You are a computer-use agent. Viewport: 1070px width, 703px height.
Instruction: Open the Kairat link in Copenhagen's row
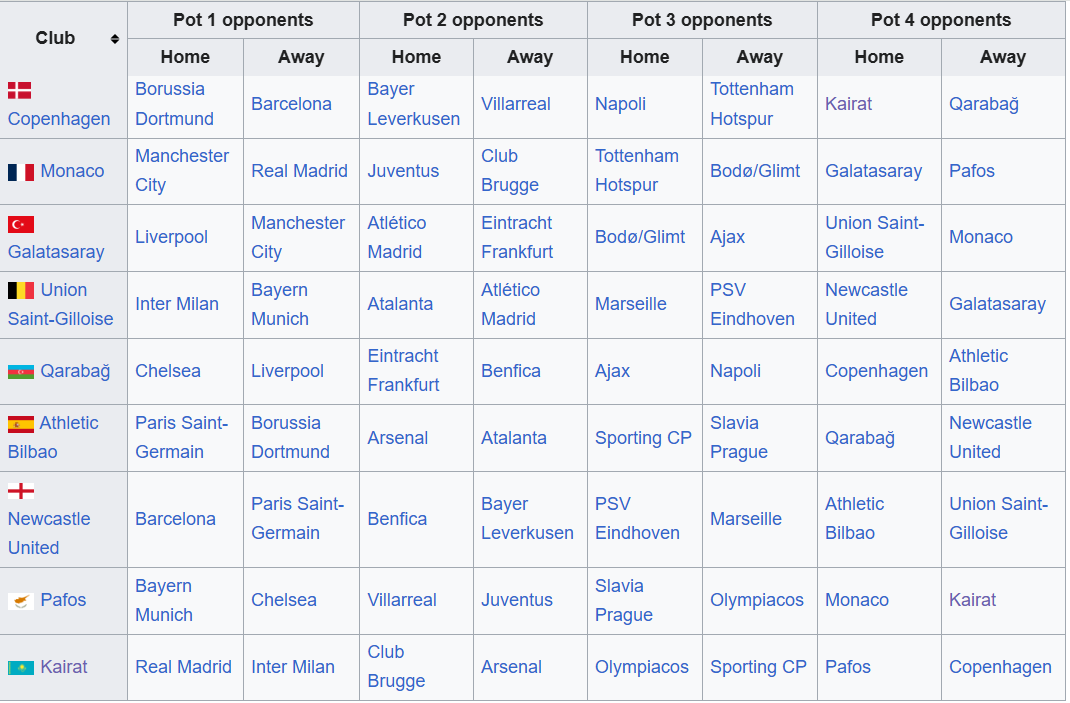(848, 104)
